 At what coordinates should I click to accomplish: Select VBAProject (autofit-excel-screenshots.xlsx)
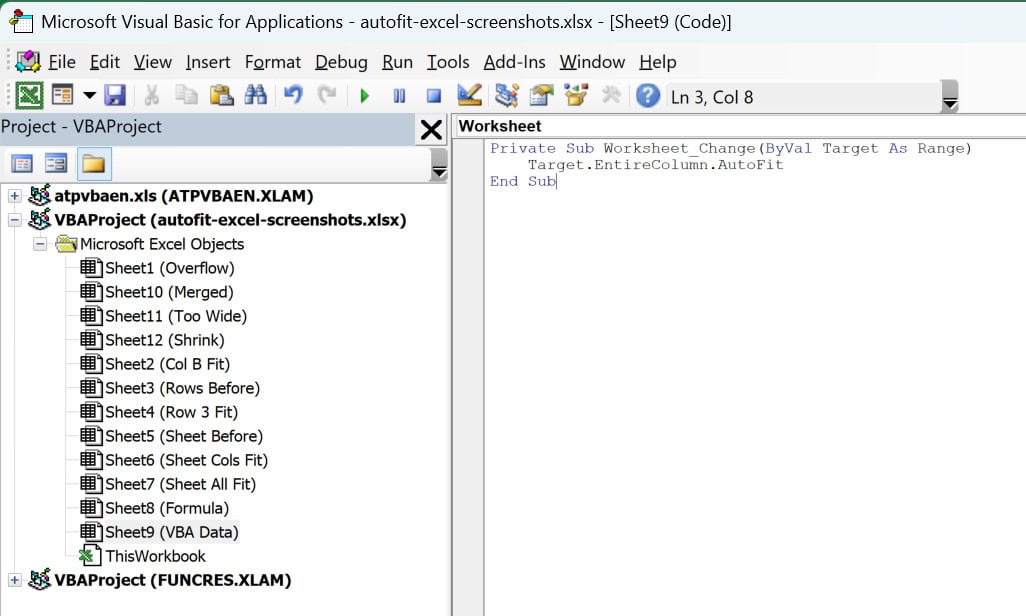point(230,220)
